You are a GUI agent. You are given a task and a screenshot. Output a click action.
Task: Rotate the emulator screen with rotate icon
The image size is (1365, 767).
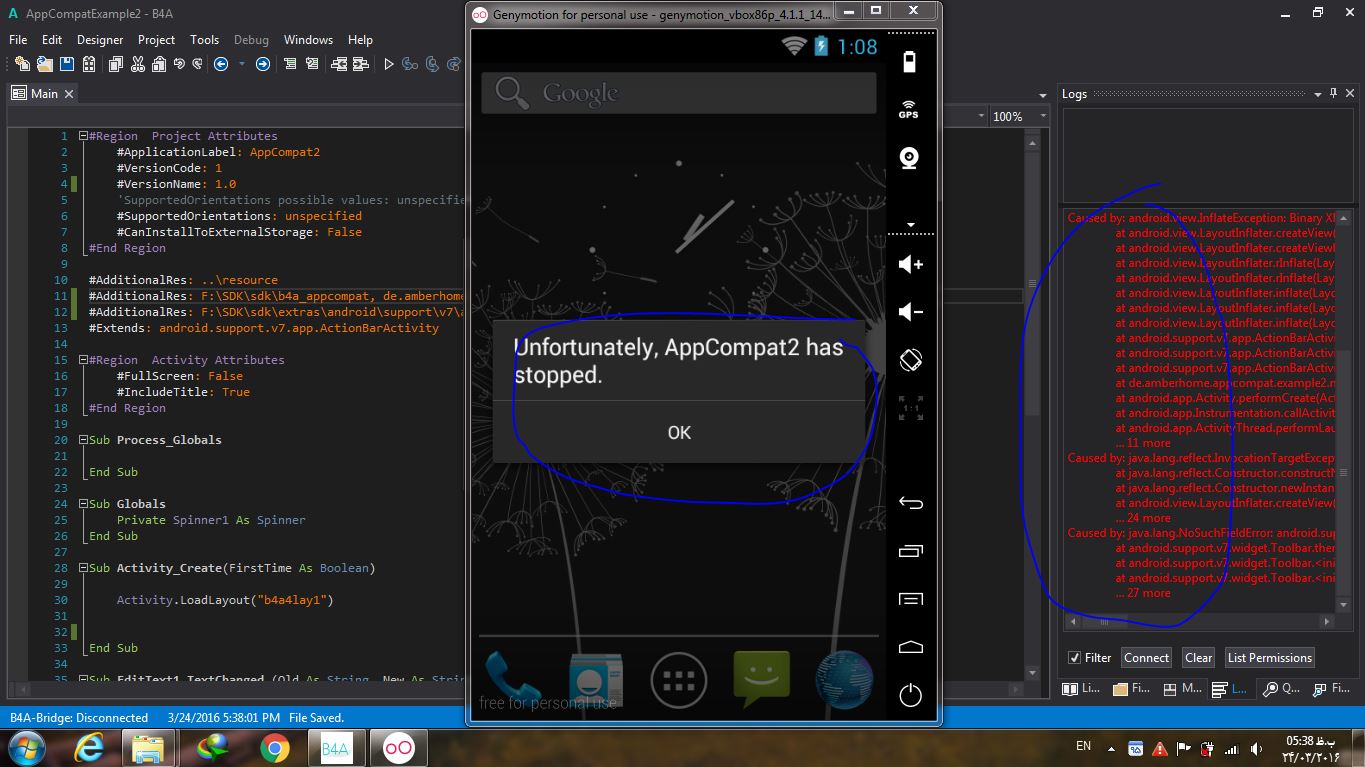pyautogui.click(x=910, y=360)
